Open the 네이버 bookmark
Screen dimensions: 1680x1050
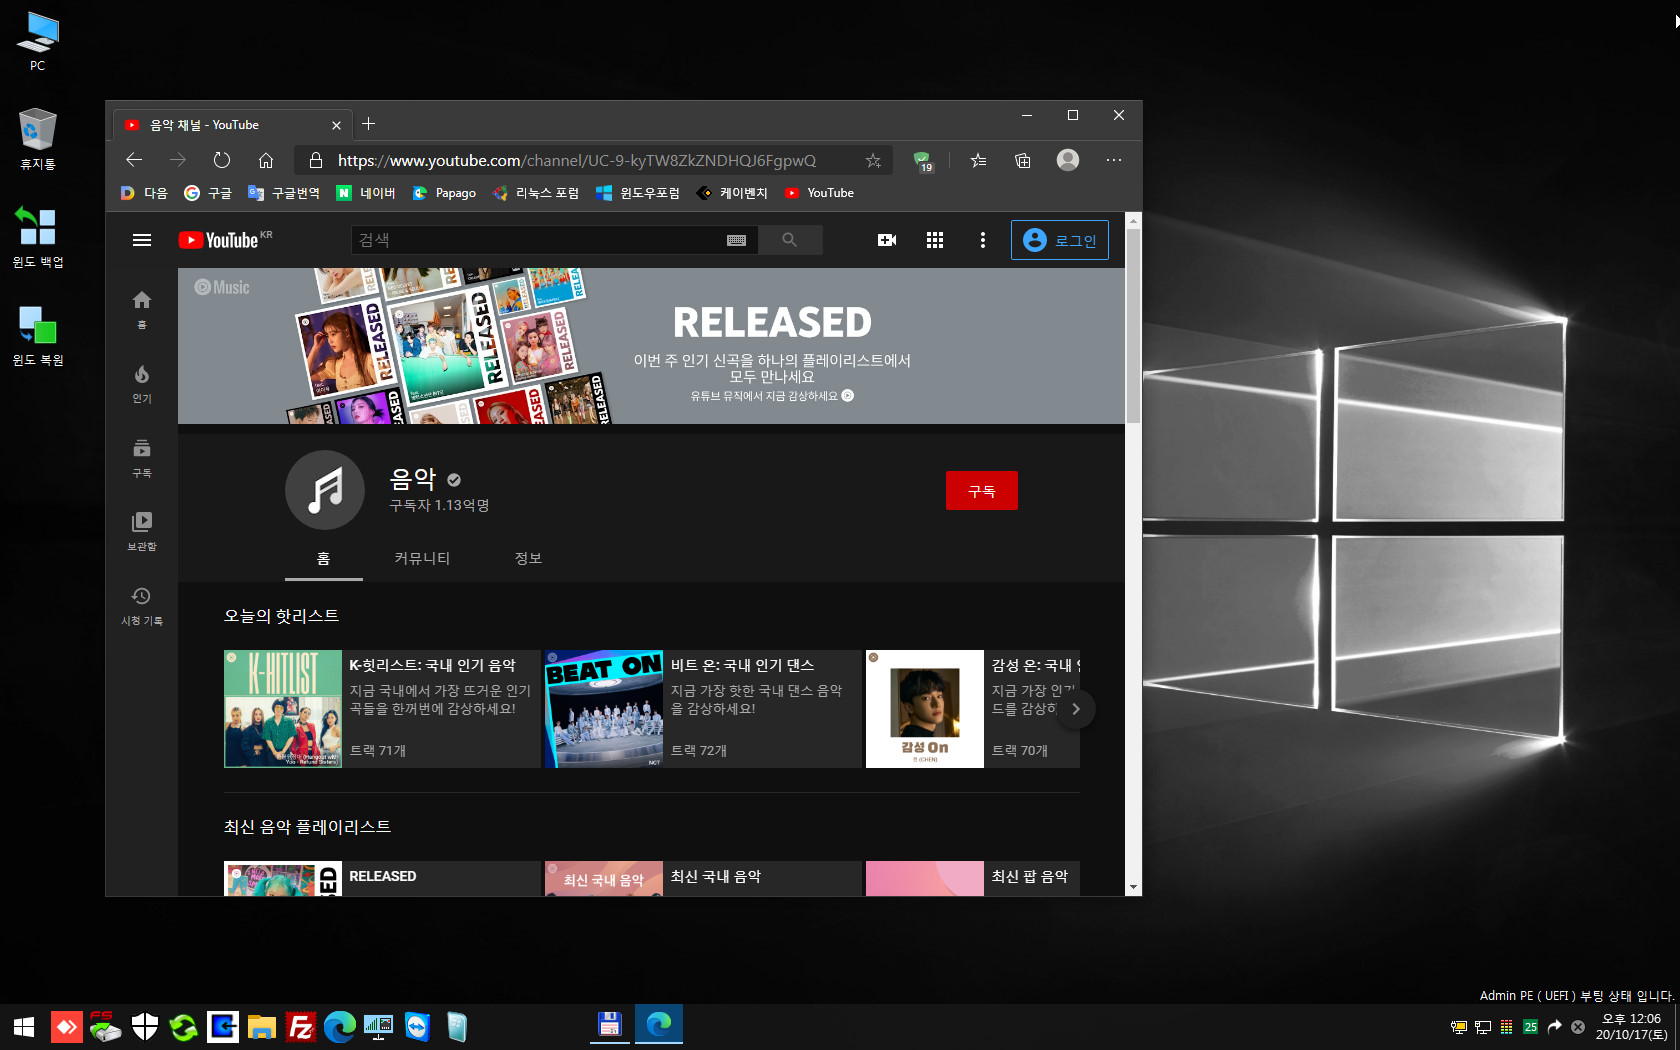[366, 193]
